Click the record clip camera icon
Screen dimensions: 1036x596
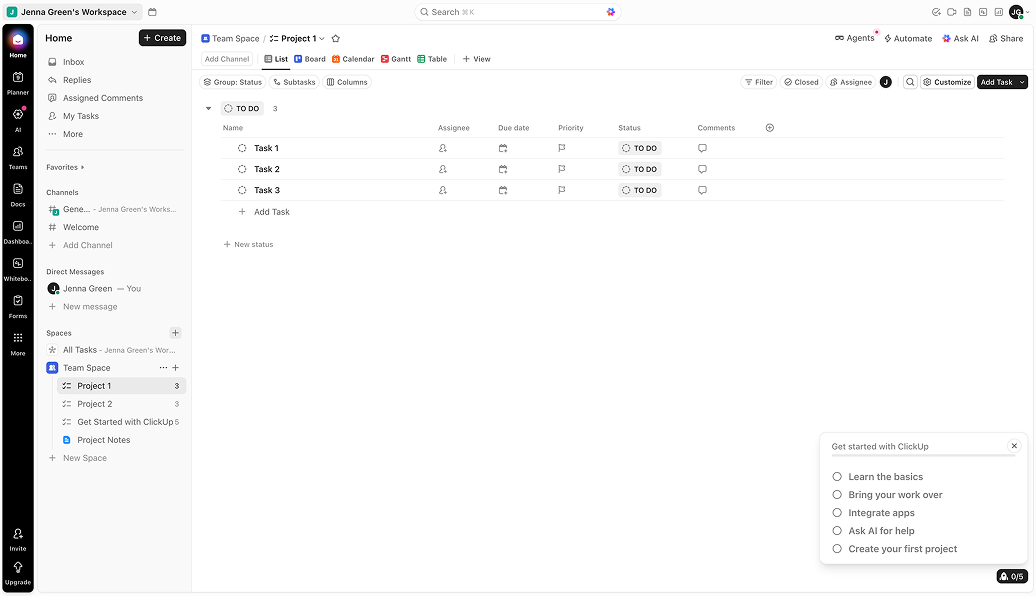[x=951, y=12]
